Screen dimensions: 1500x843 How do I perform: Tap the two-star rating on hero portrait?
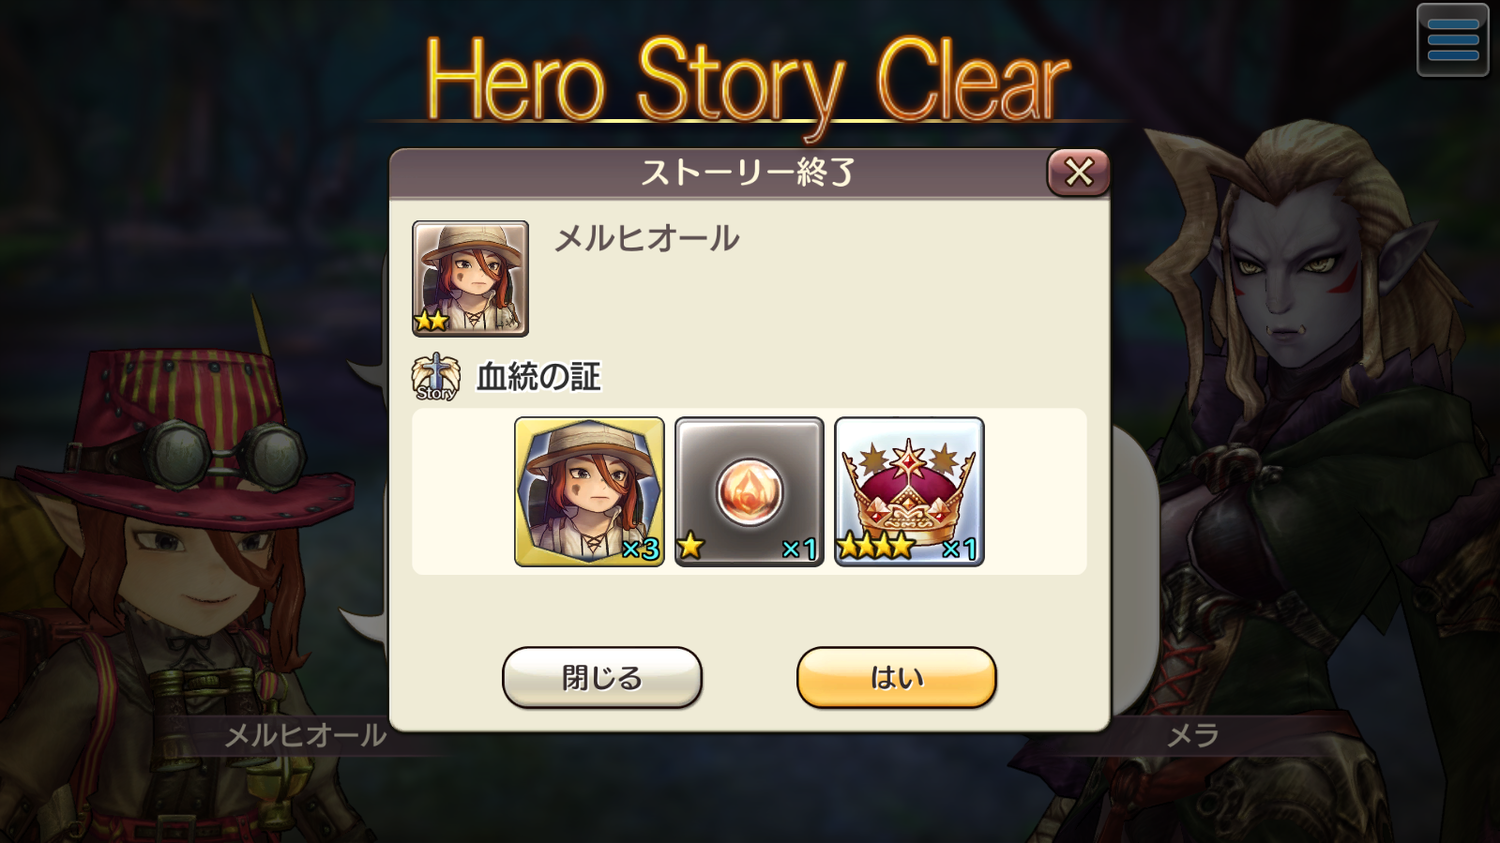click(x=432, y=320)
